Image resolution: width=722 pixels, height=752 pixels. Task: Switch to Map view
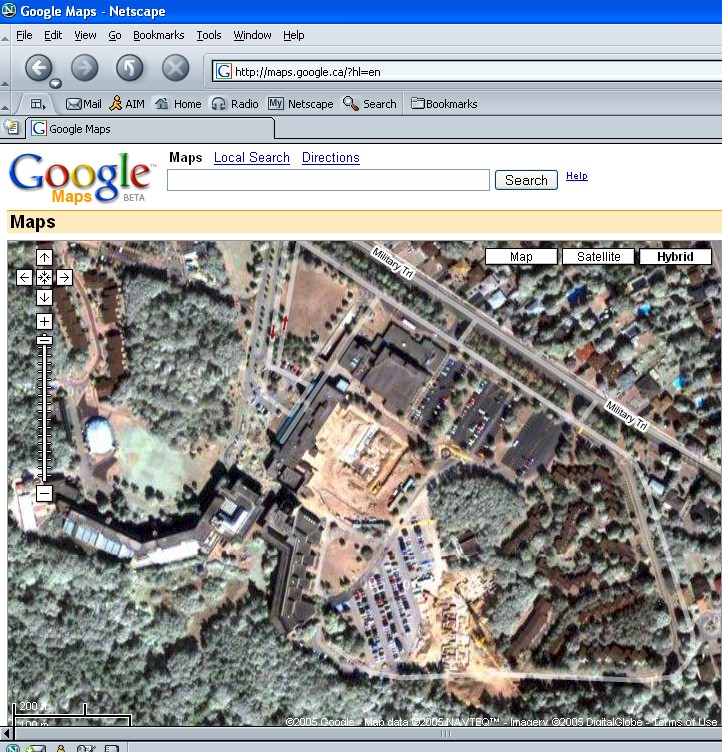click(x=521, y=257)
